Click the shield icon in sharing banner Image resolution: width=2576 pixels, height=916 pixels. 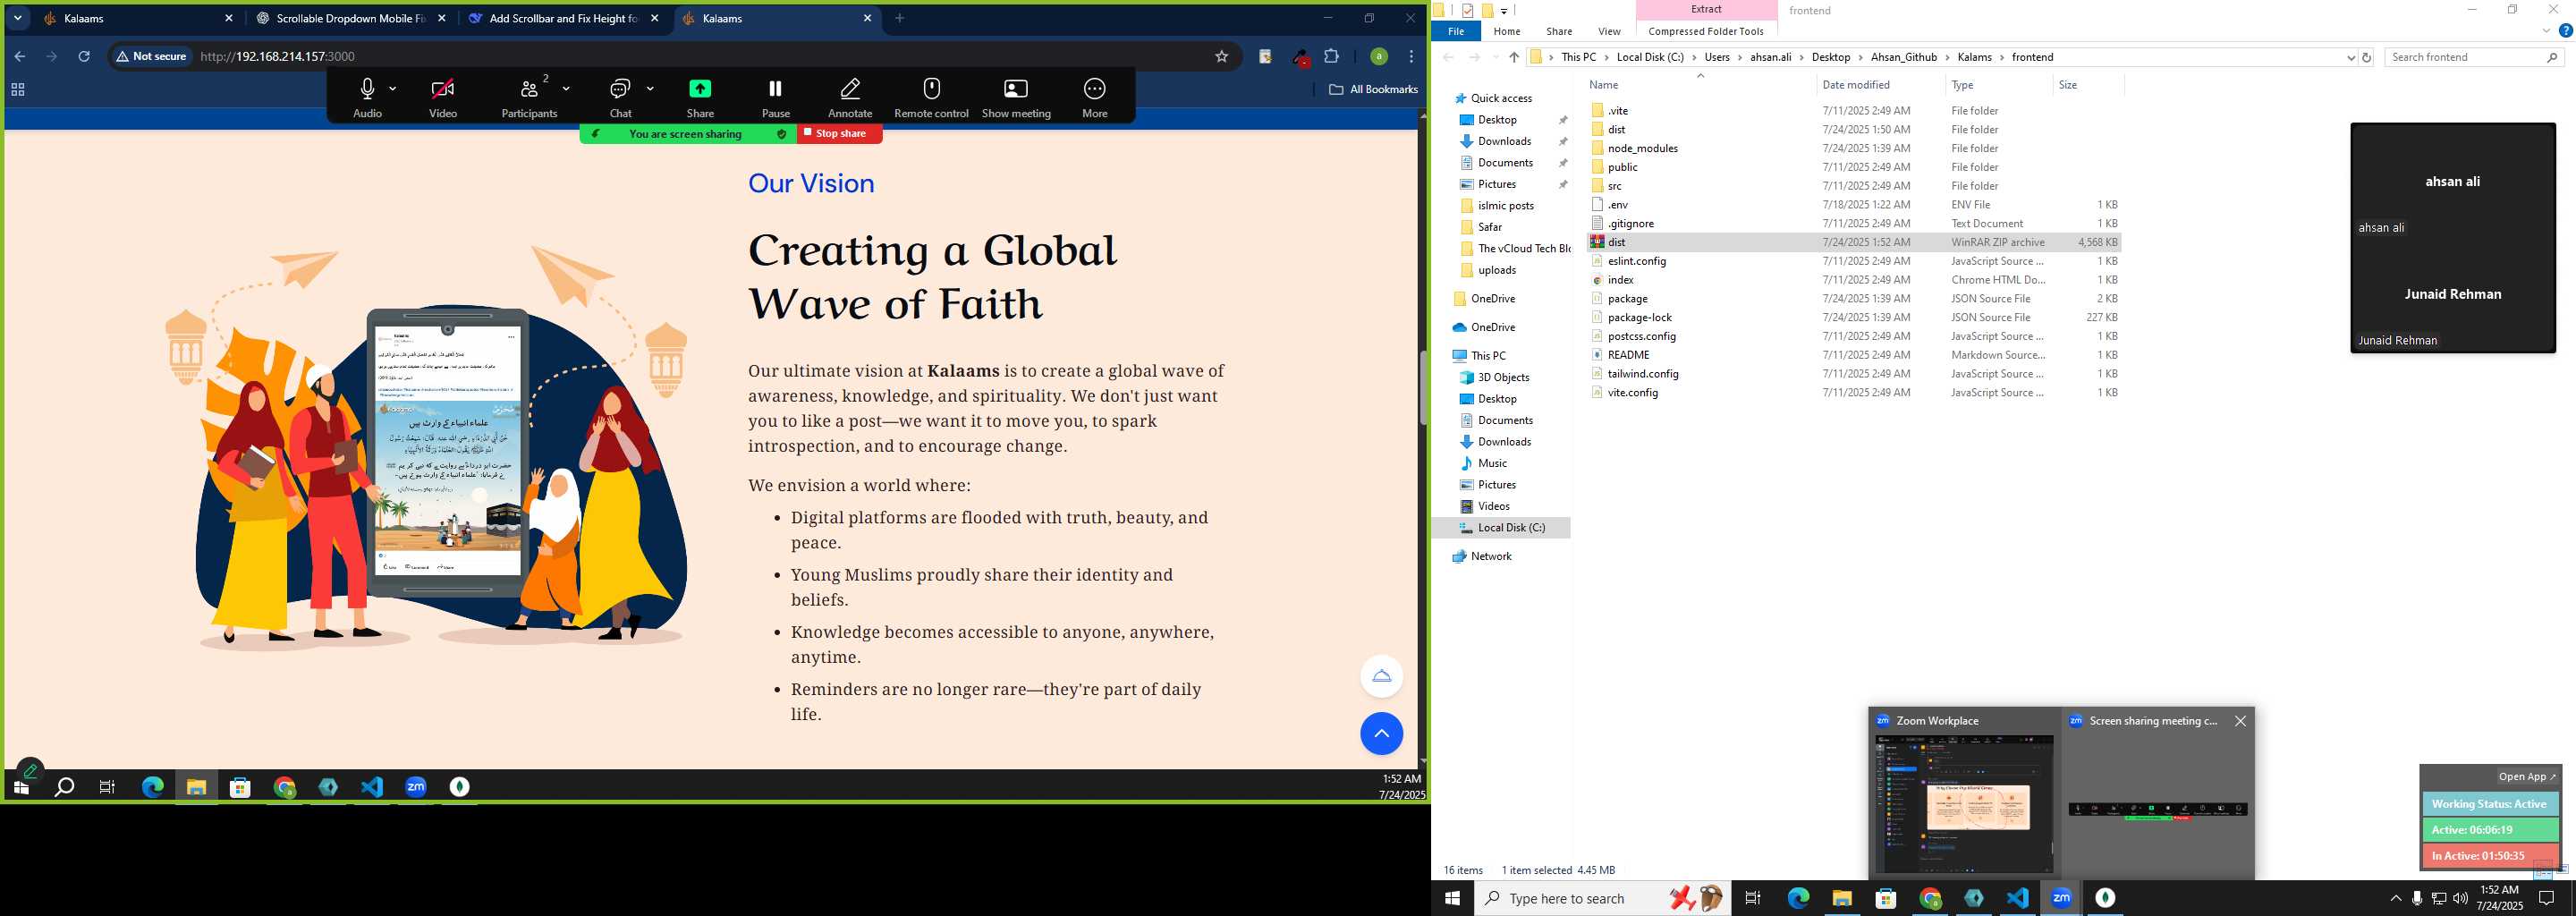tap(781, 133)
